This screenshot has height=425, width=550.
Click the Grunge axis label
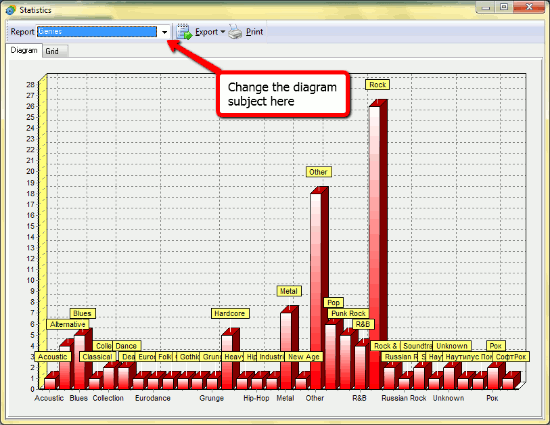point(212,398)
